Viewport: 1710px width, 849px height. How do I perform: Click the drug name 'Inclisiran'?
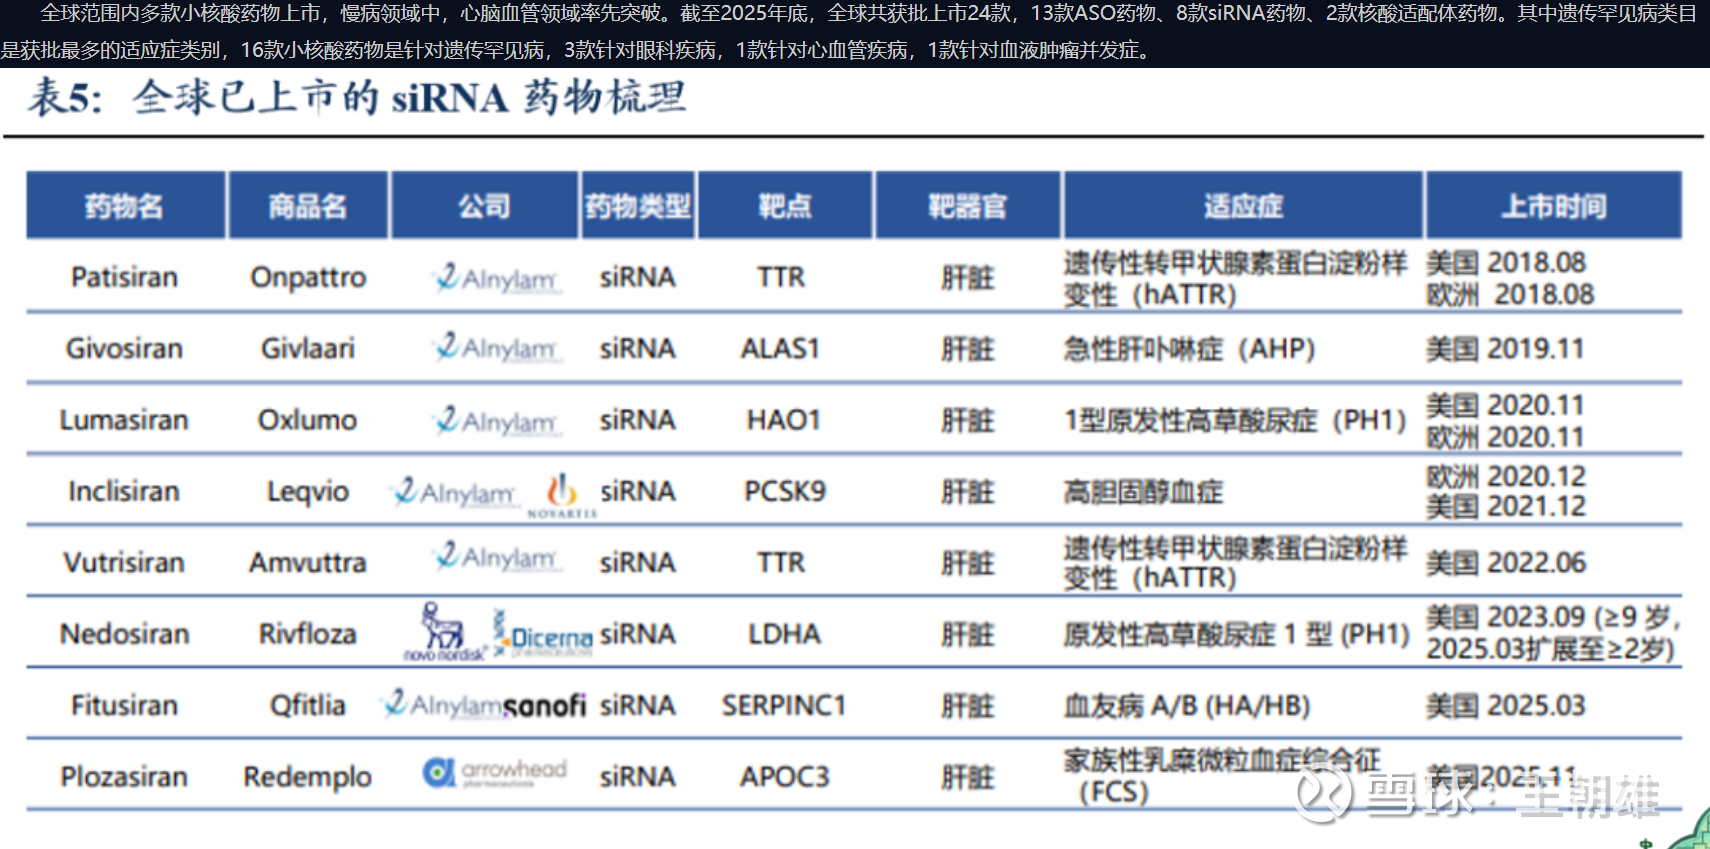[124, 491]
